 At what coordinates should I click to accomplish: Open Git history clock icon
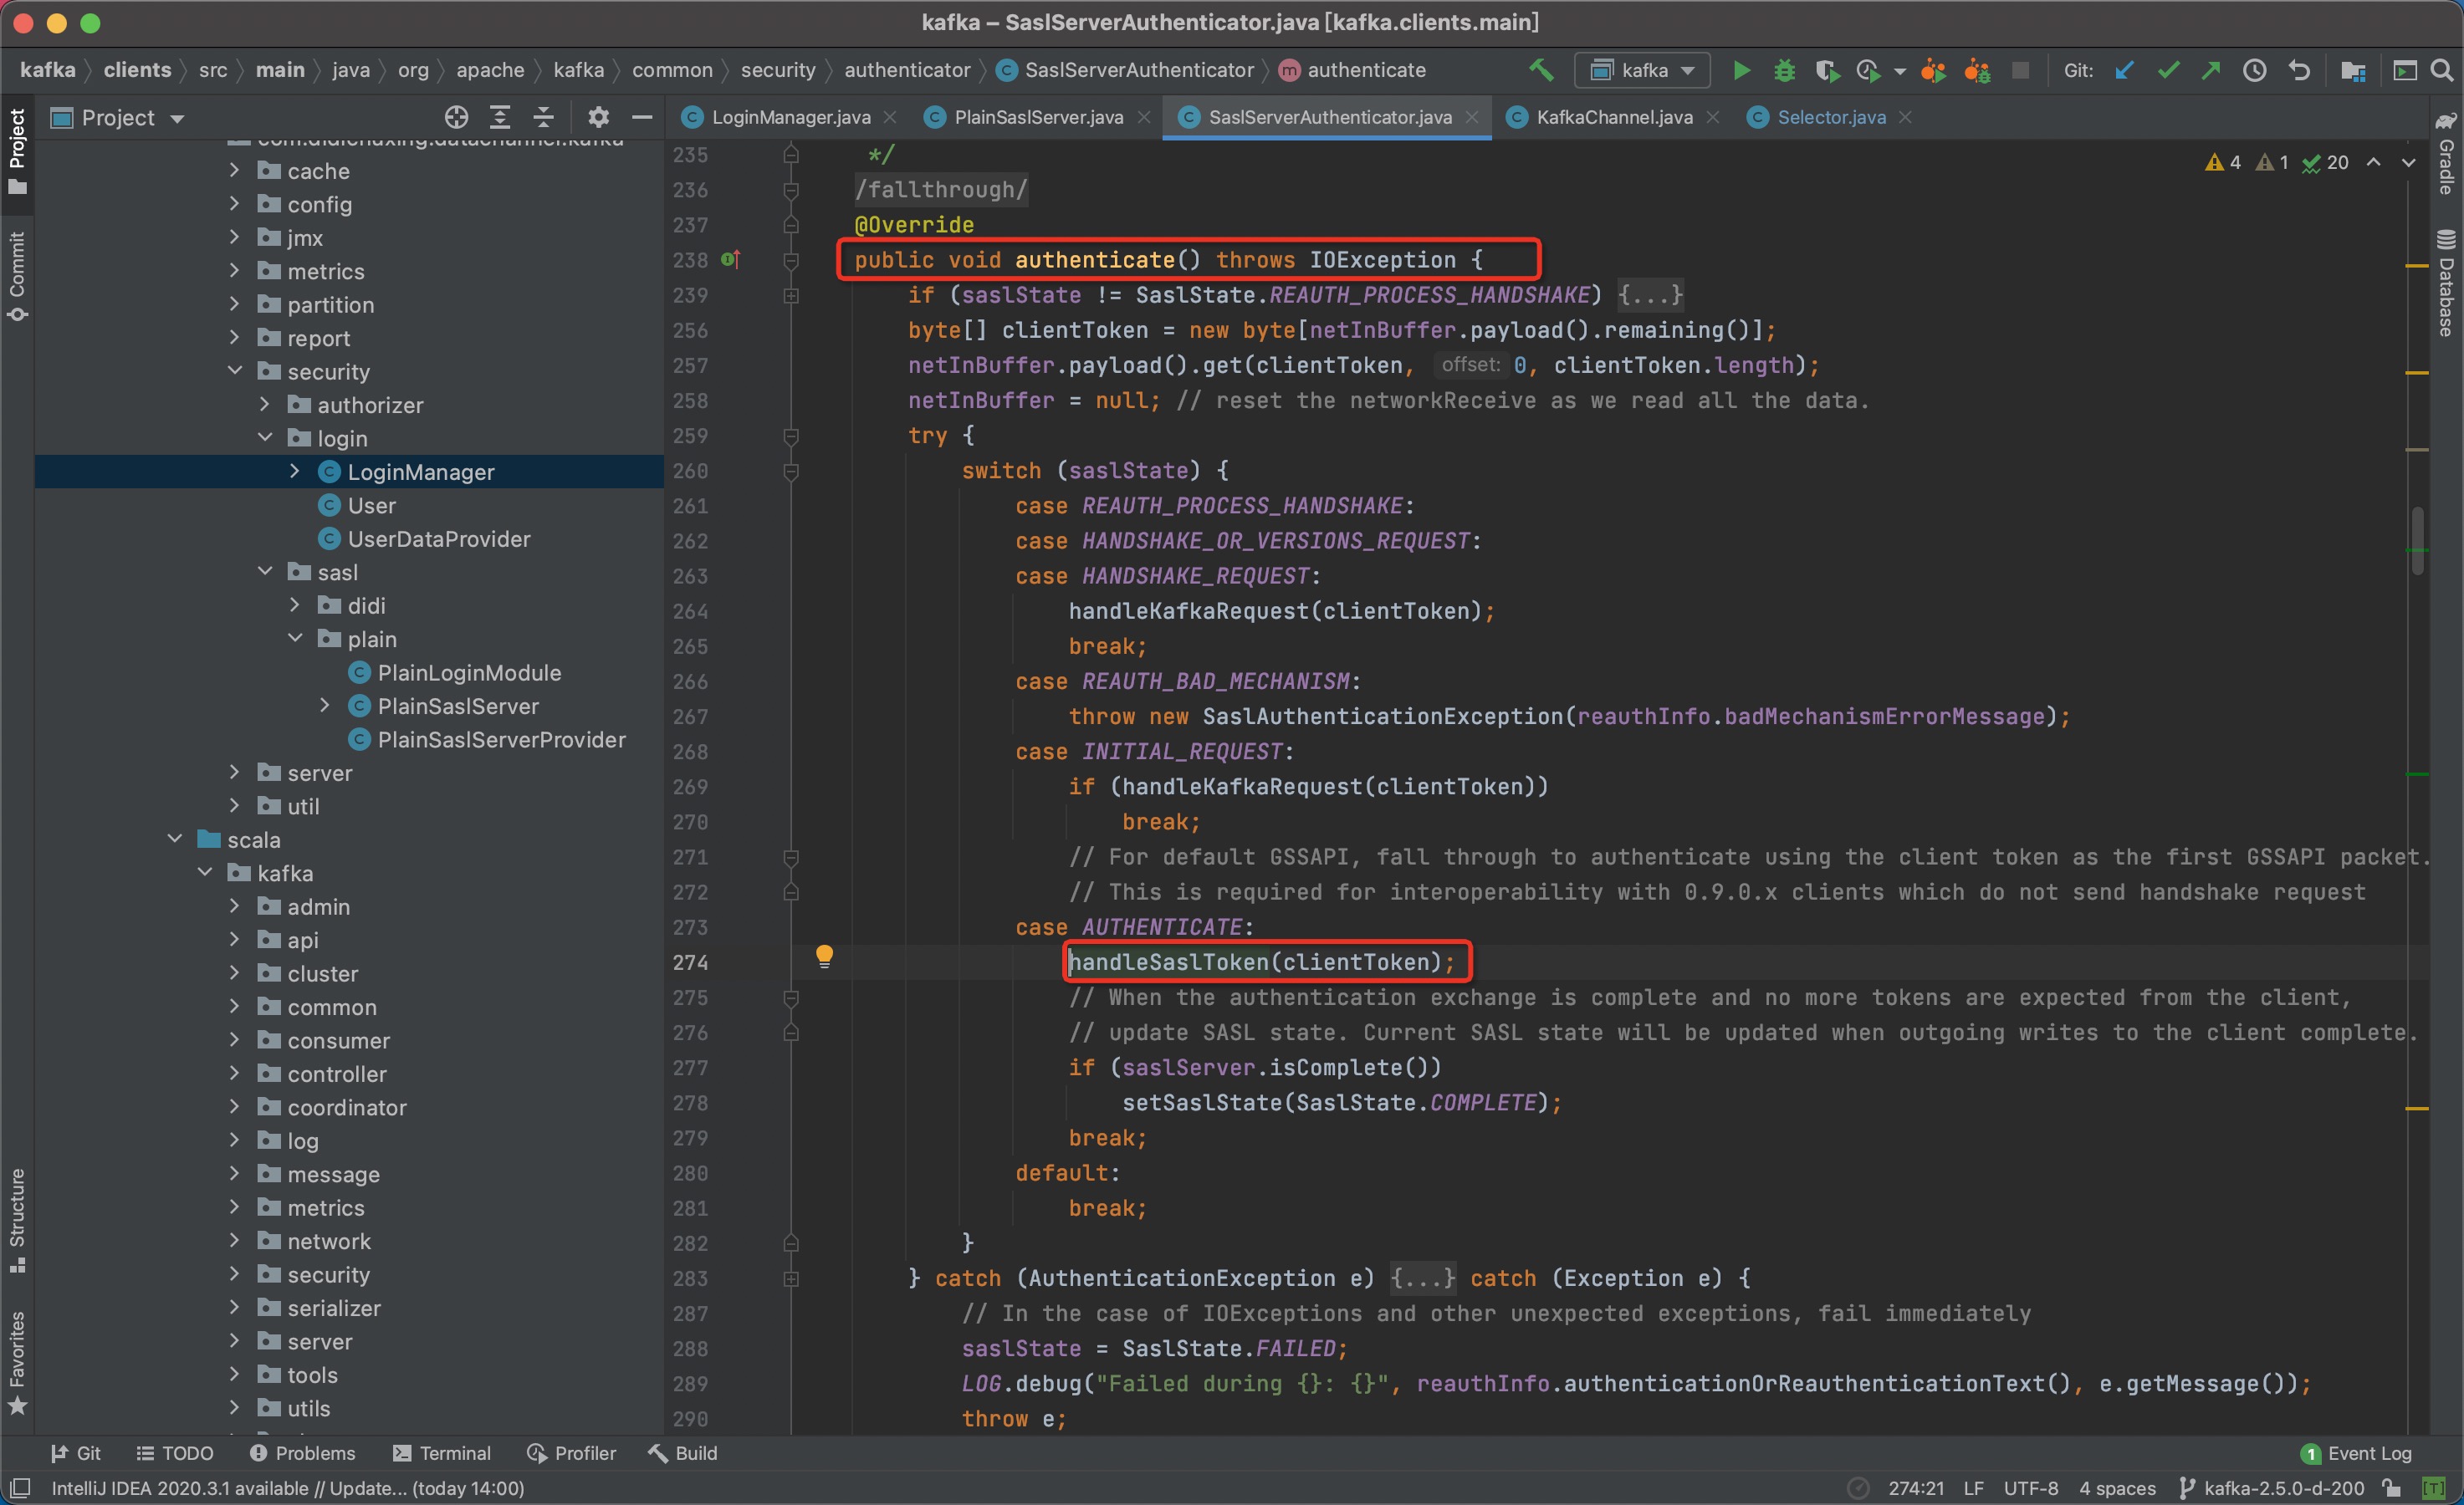click(2254, 70)
